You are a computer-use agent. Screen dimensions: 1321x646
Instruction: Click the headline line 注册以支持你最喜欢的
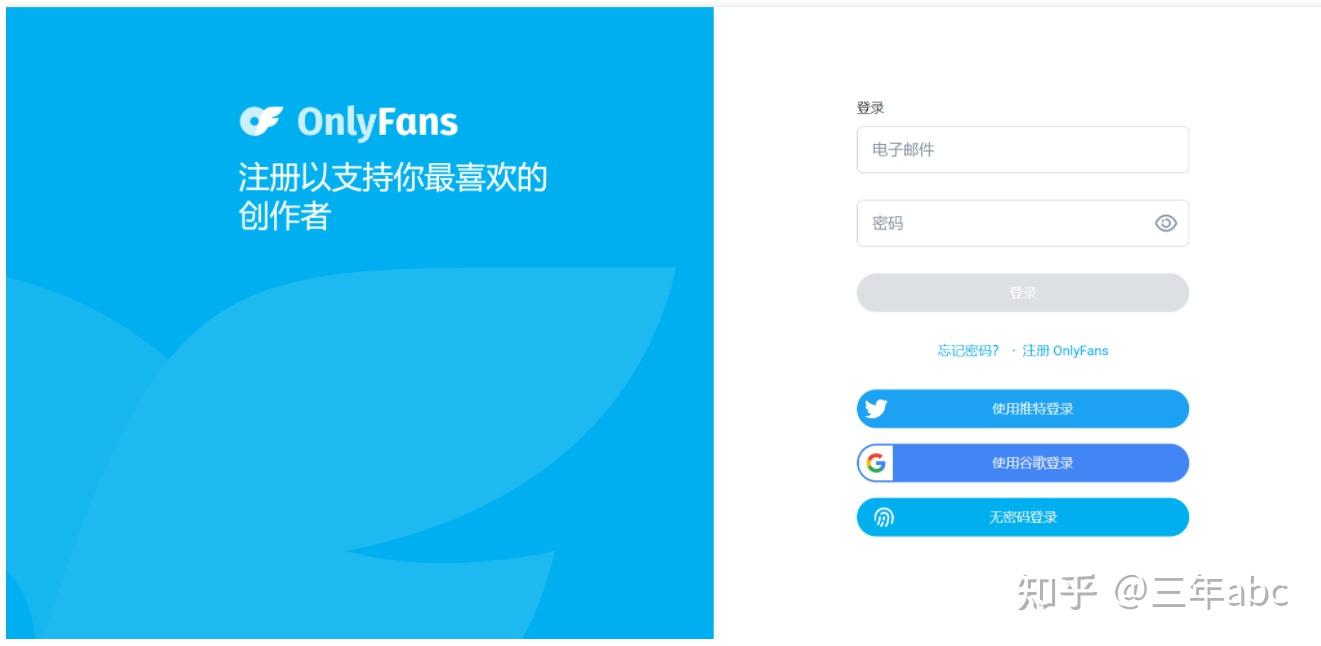[x=393, y=178]
